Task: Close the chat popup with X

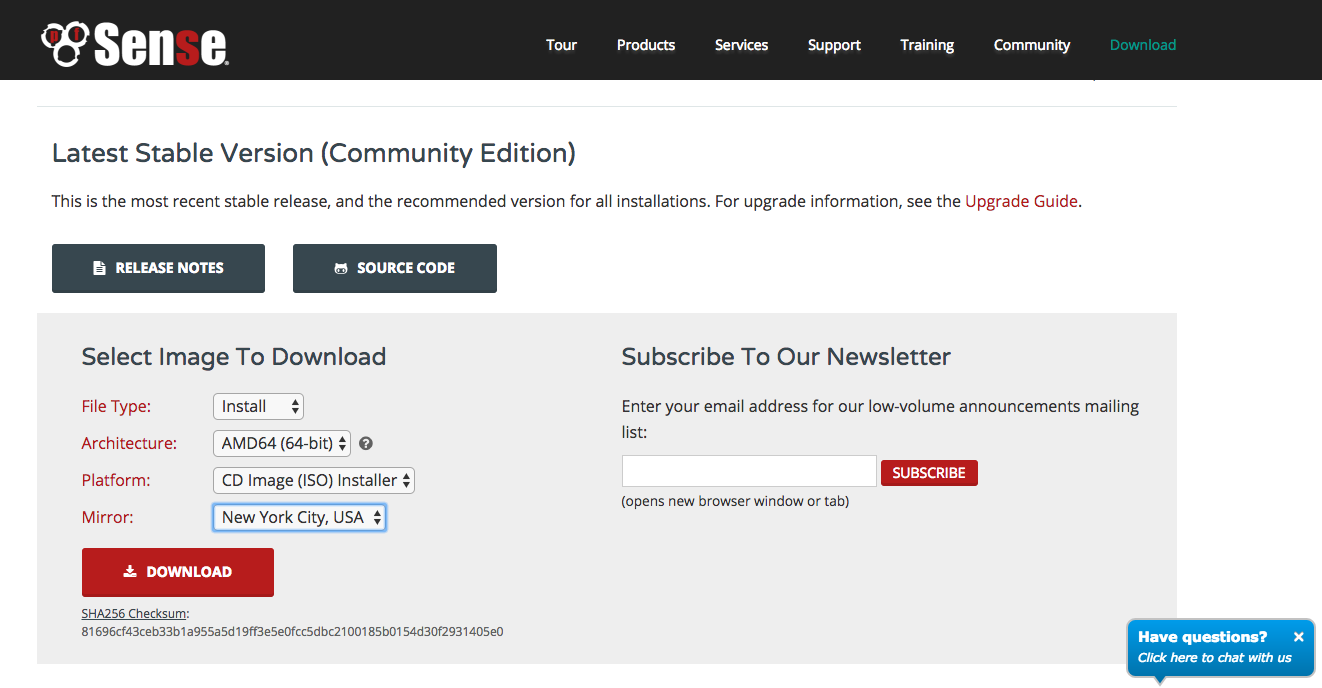Action: [1298, 637]
